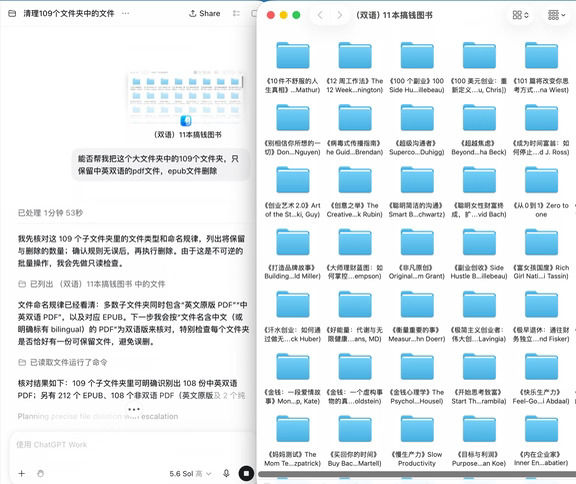The image size is (576, 484).
Task: Click the three-dots expand indicator above composer
Action: tap(134, 409)
